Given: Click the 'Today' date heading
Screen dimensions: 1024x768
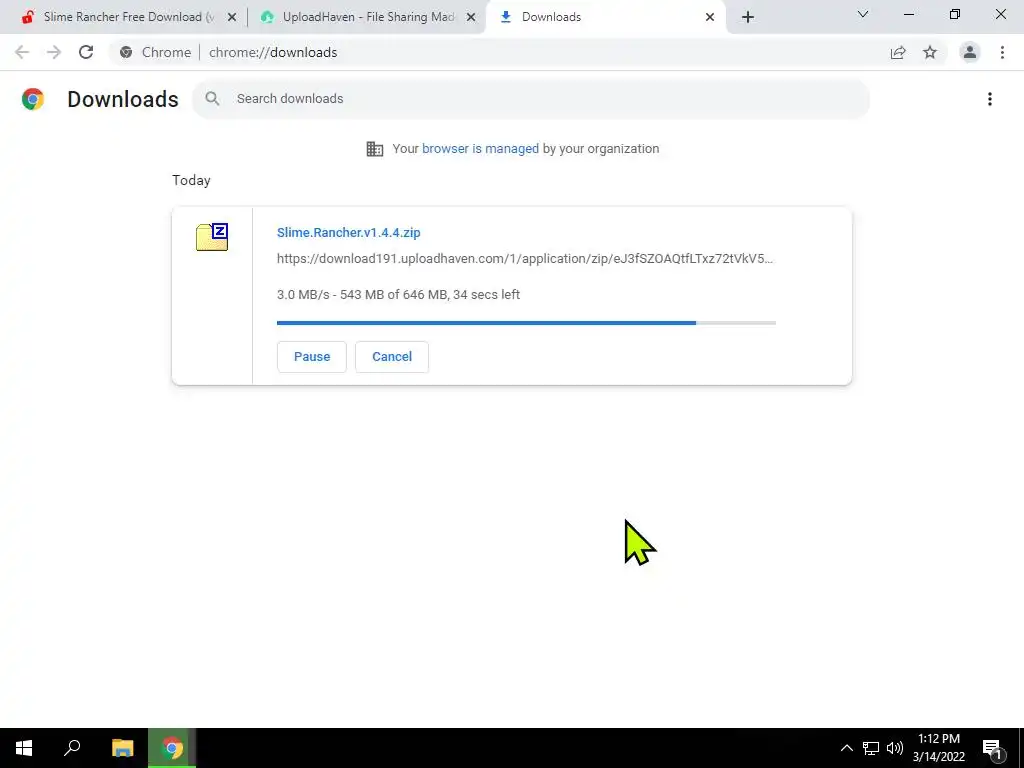Looking at the screenshot, I should coord(191,180).
